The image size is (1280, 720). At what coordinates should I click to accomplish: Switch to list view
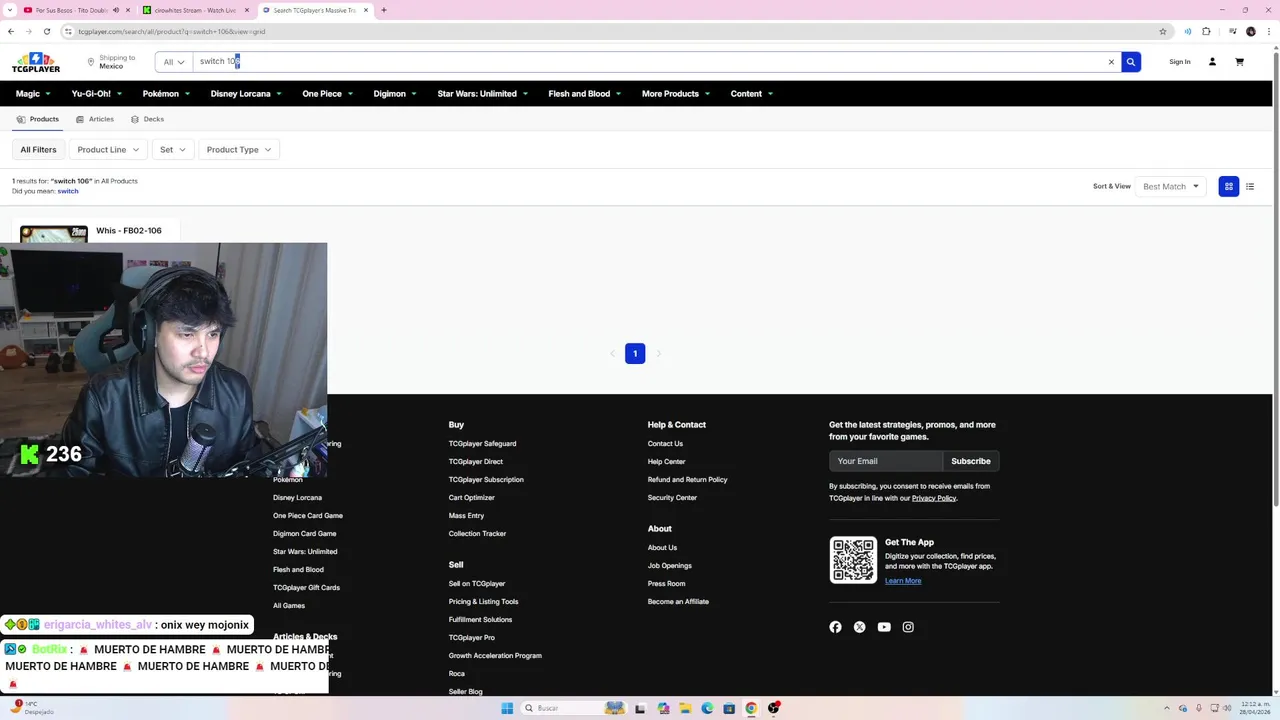1250,186
